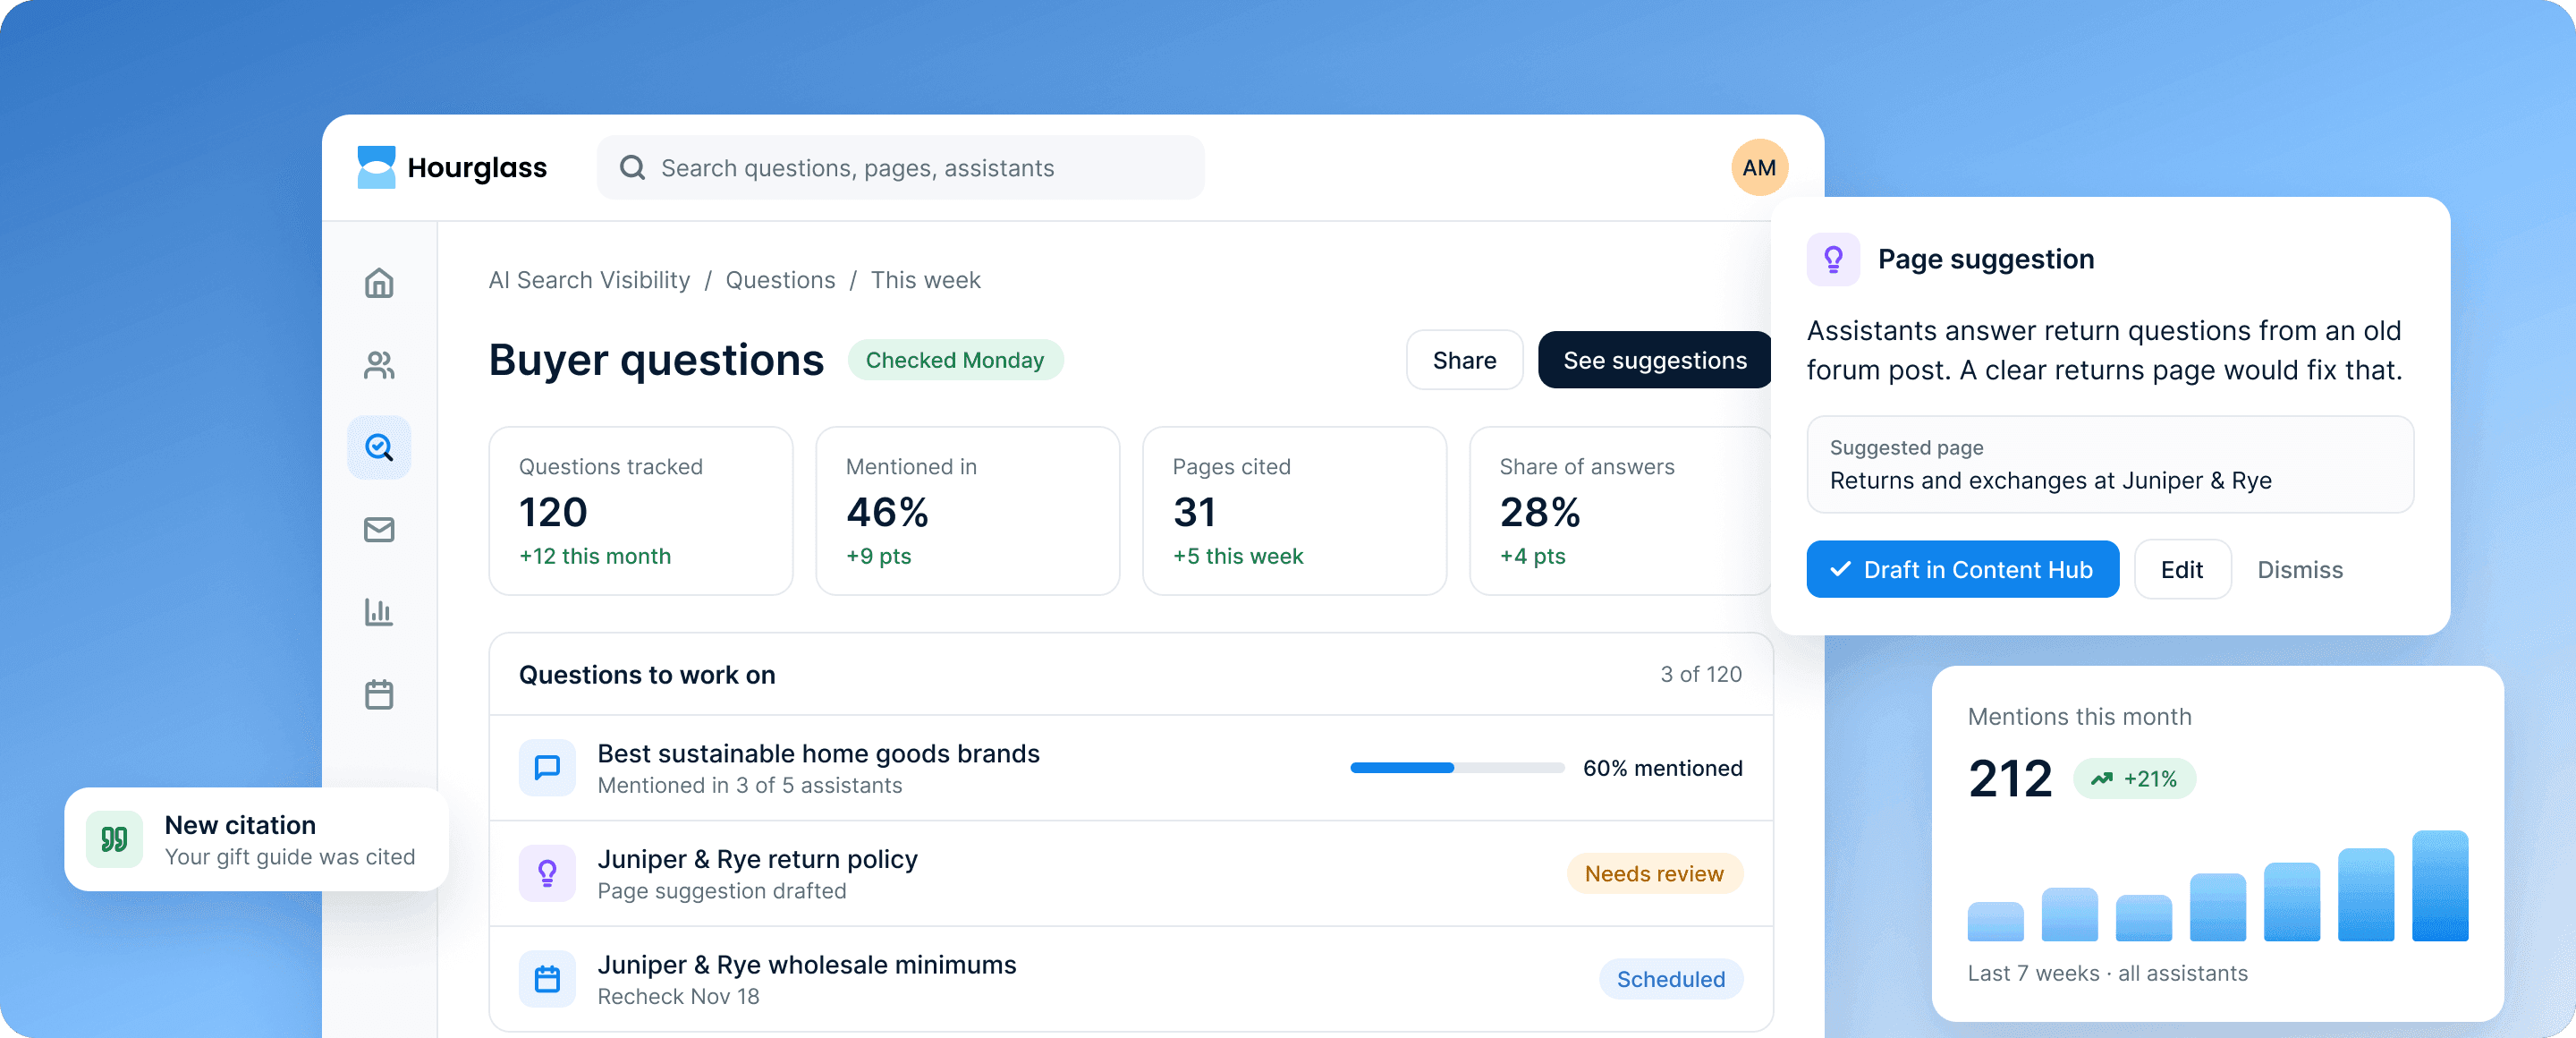2576x1038 pixels.
Task: Click the lightbulb icon in Page suggestion card
Action: [1833, 259]
